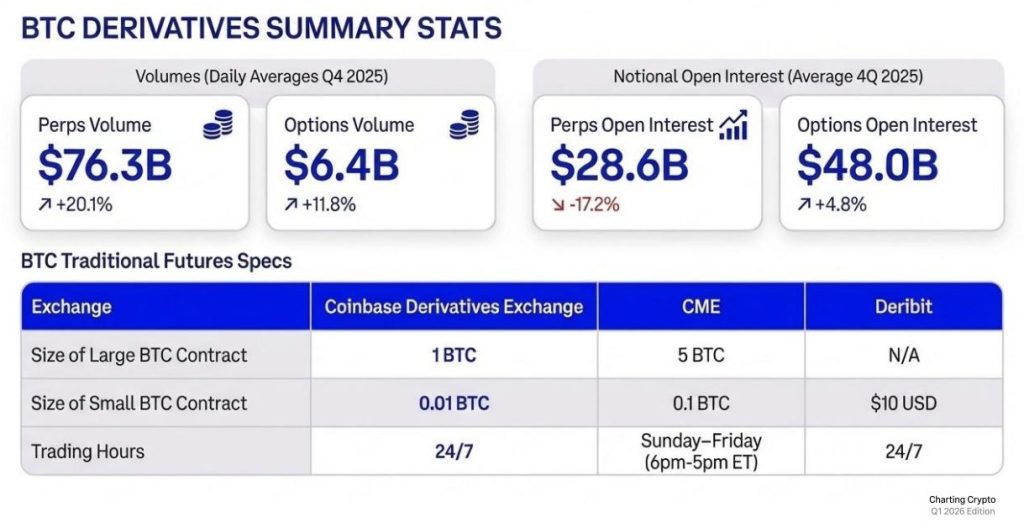Select the $76.3B Perps Volume value

click(105, 165)
